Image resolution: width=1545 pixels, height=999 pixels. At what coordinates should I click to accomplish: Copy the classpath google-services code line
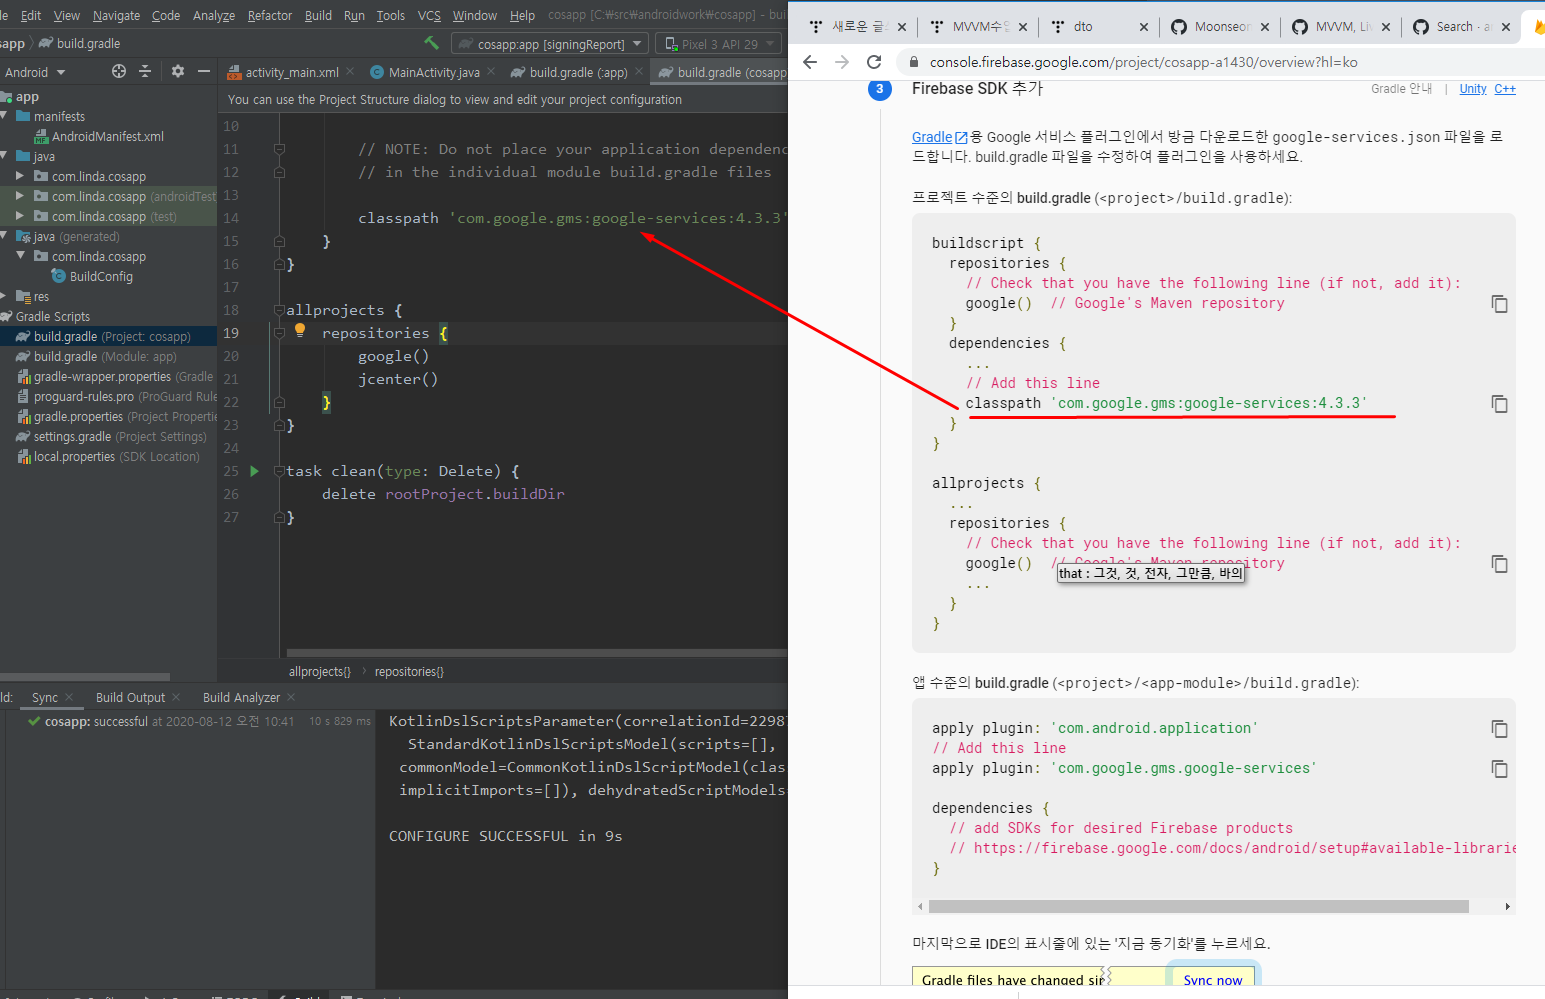[1499, 404]
